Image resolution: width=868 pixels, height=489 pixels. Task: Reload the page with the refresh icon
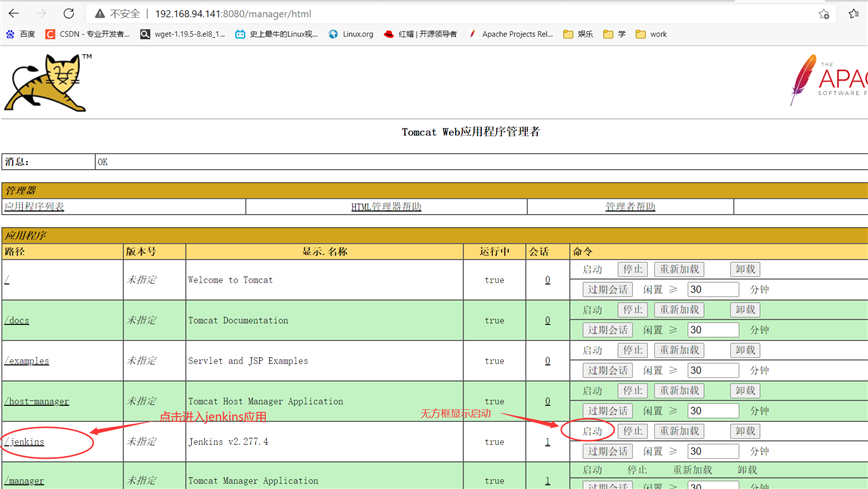point(68,13)
